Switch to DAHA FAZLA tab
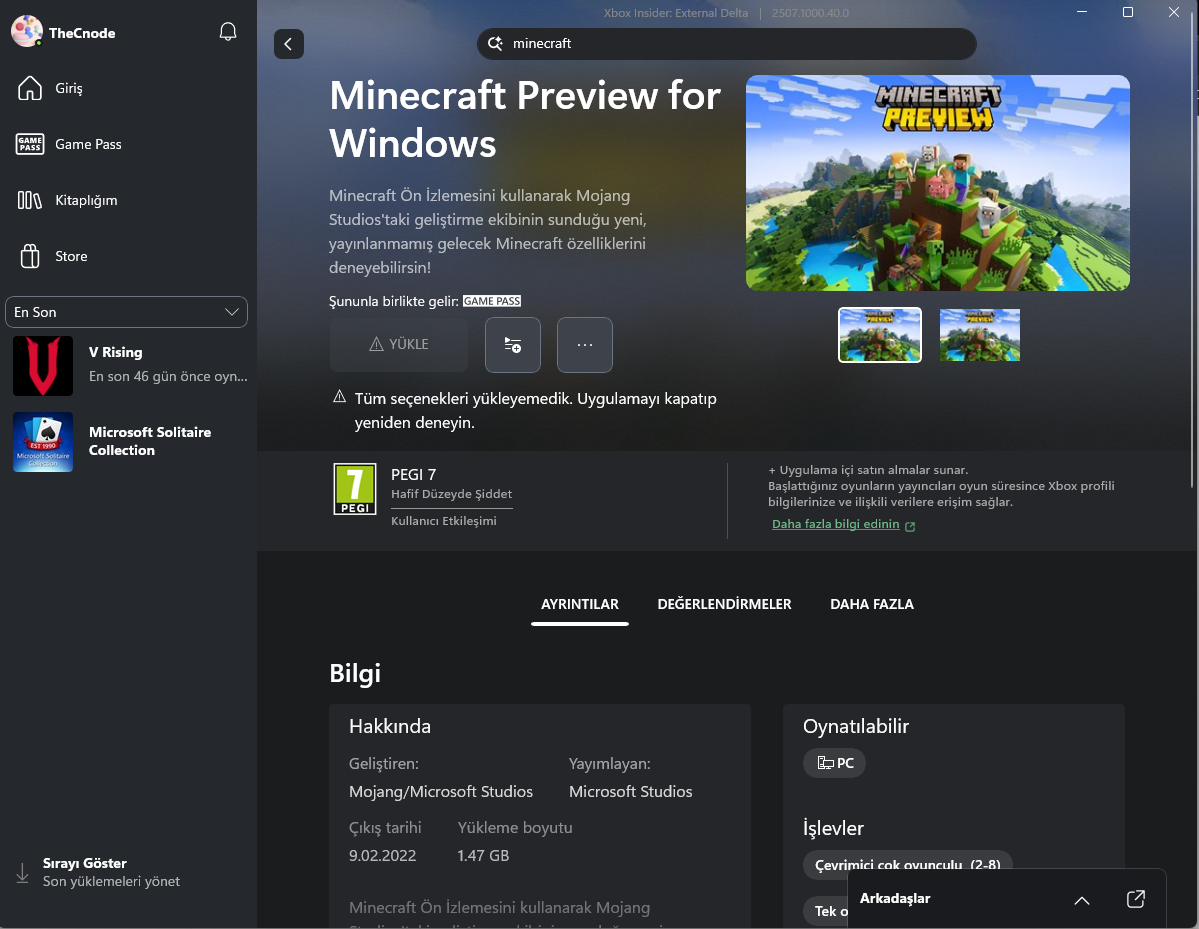Image resolution: width=1199 pixels, height=929 pixels. click(872, 604)
